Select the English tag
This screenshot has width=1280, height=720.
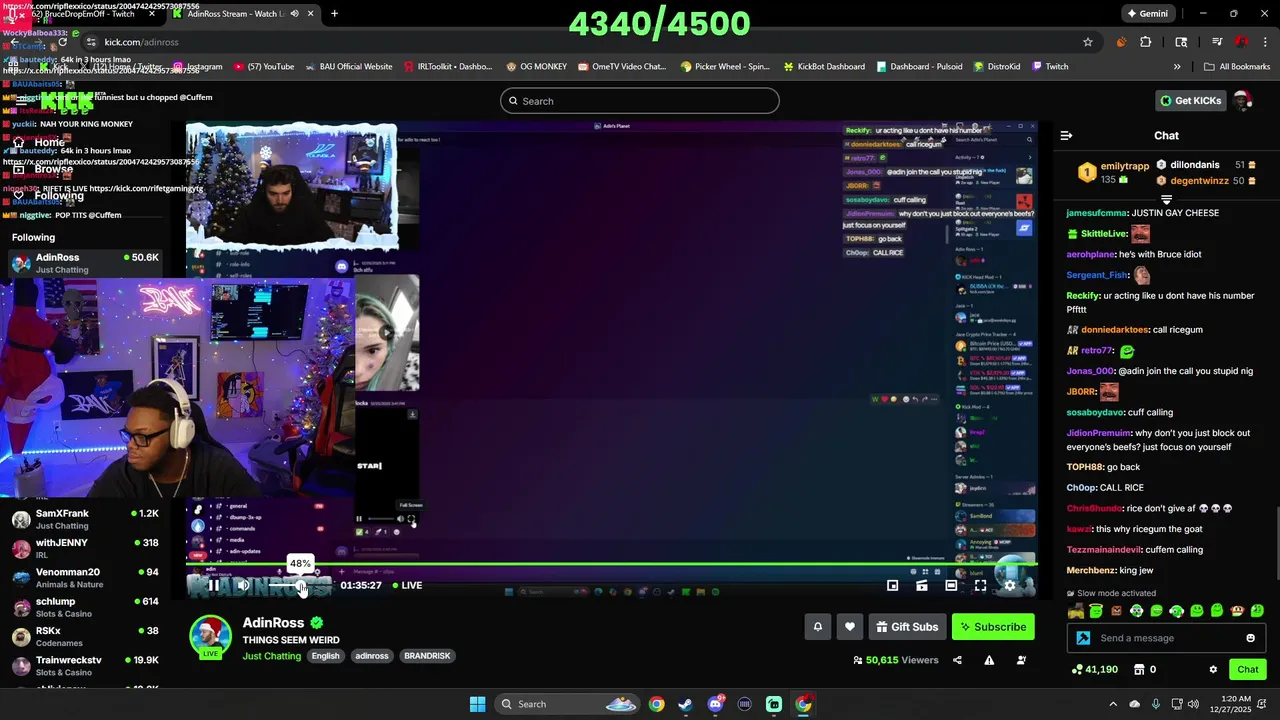pyautogui.click(x=325, y=656)
